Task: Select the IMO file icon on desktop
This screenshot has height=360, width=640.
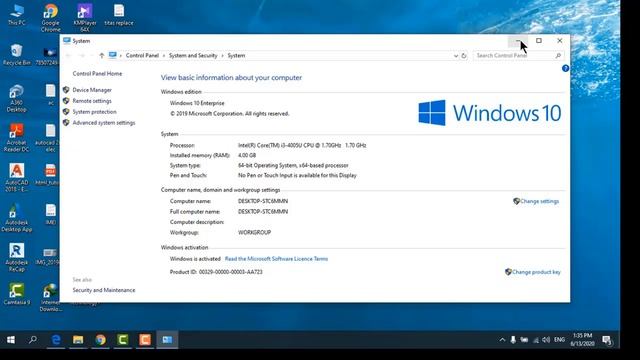Action: click(x=51, y=215)
